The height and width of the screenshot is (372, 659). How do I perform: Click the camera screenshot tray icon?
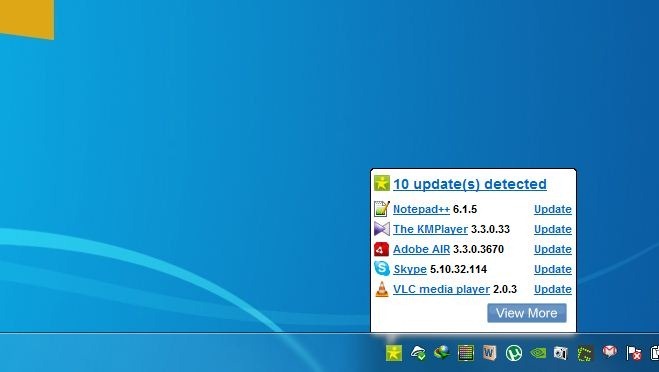pos(561,353)
